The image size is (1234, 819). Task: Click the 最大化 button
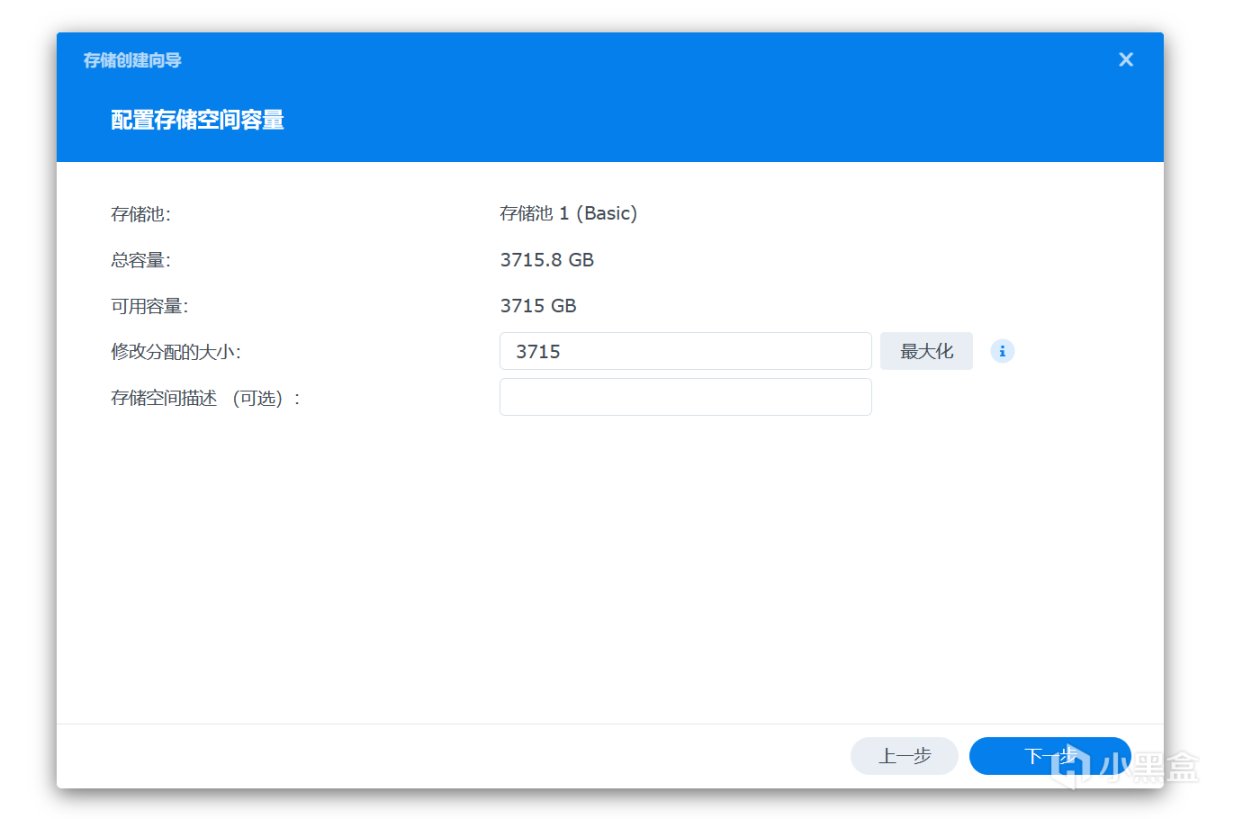[926, 351]
